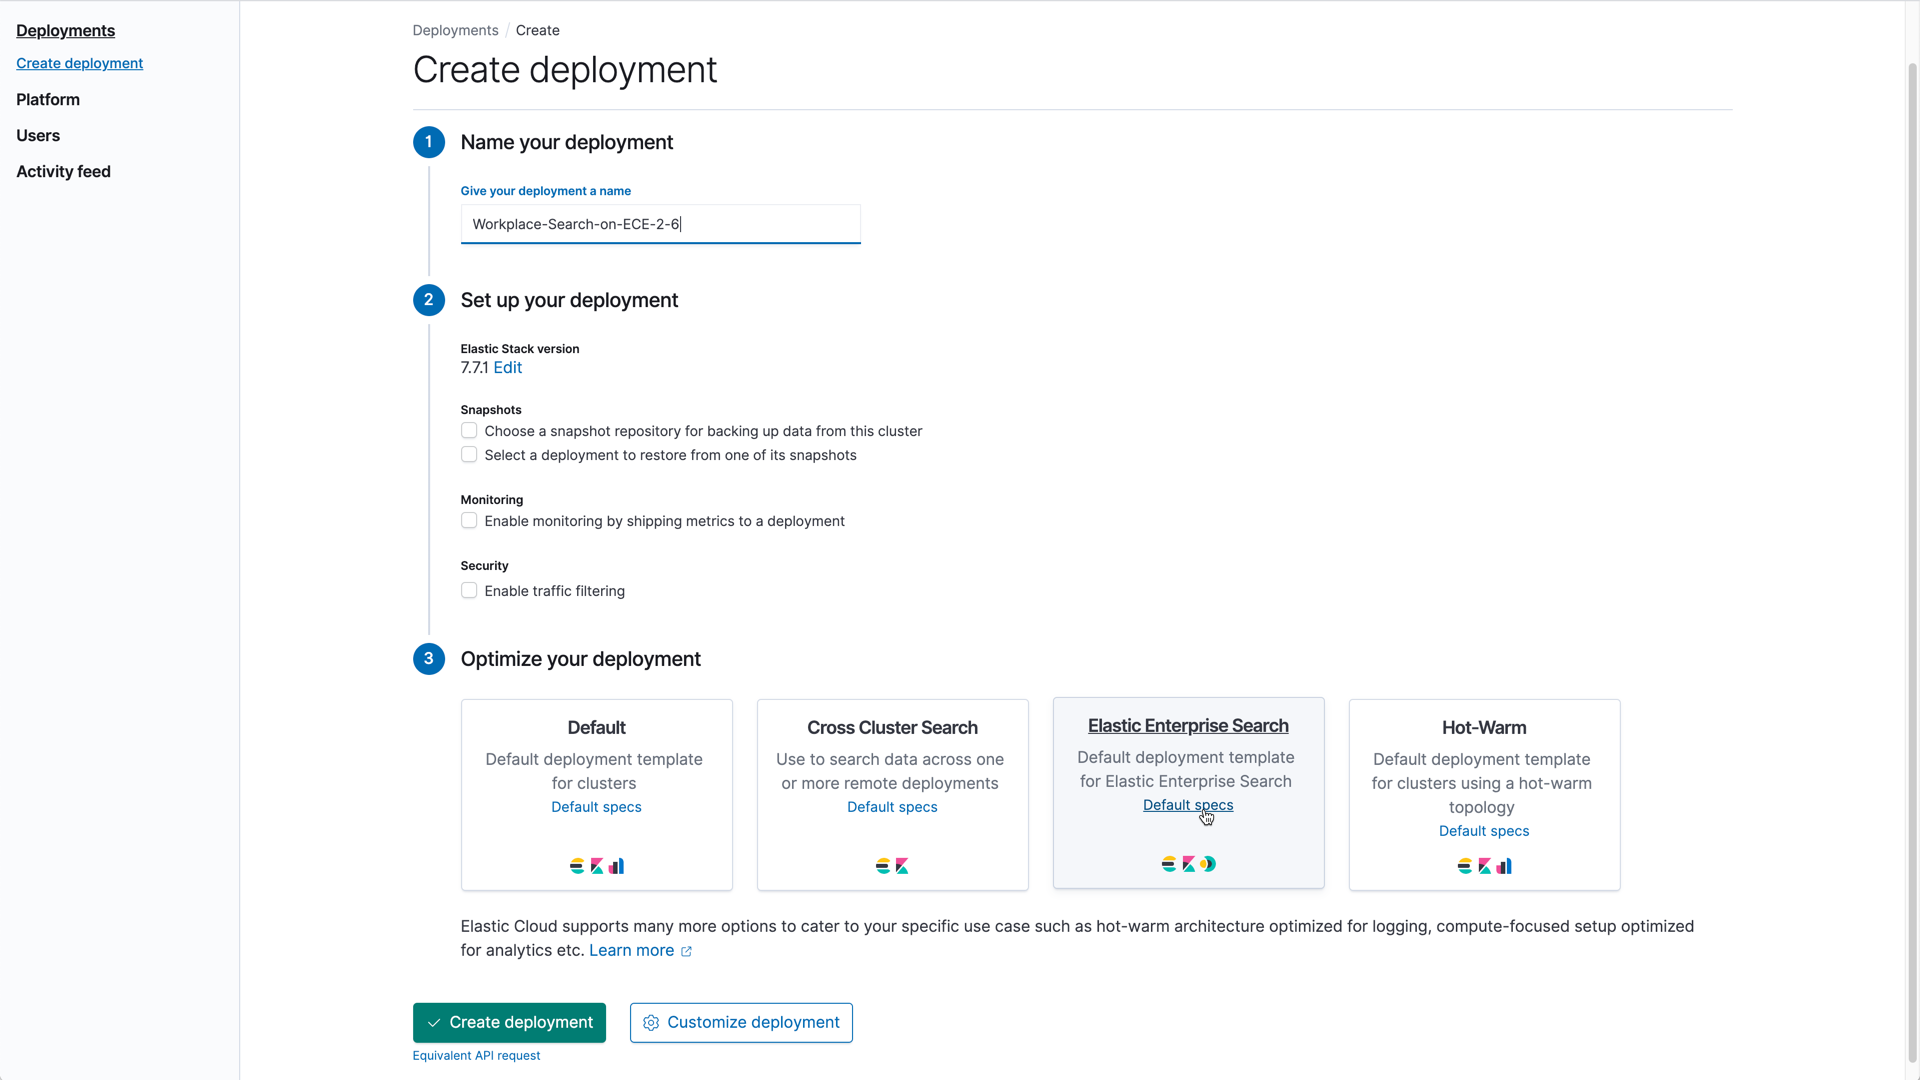Click the 7.7.1 version value
This screenshot has width=1920, height=1080.
(x=474, y=368)
